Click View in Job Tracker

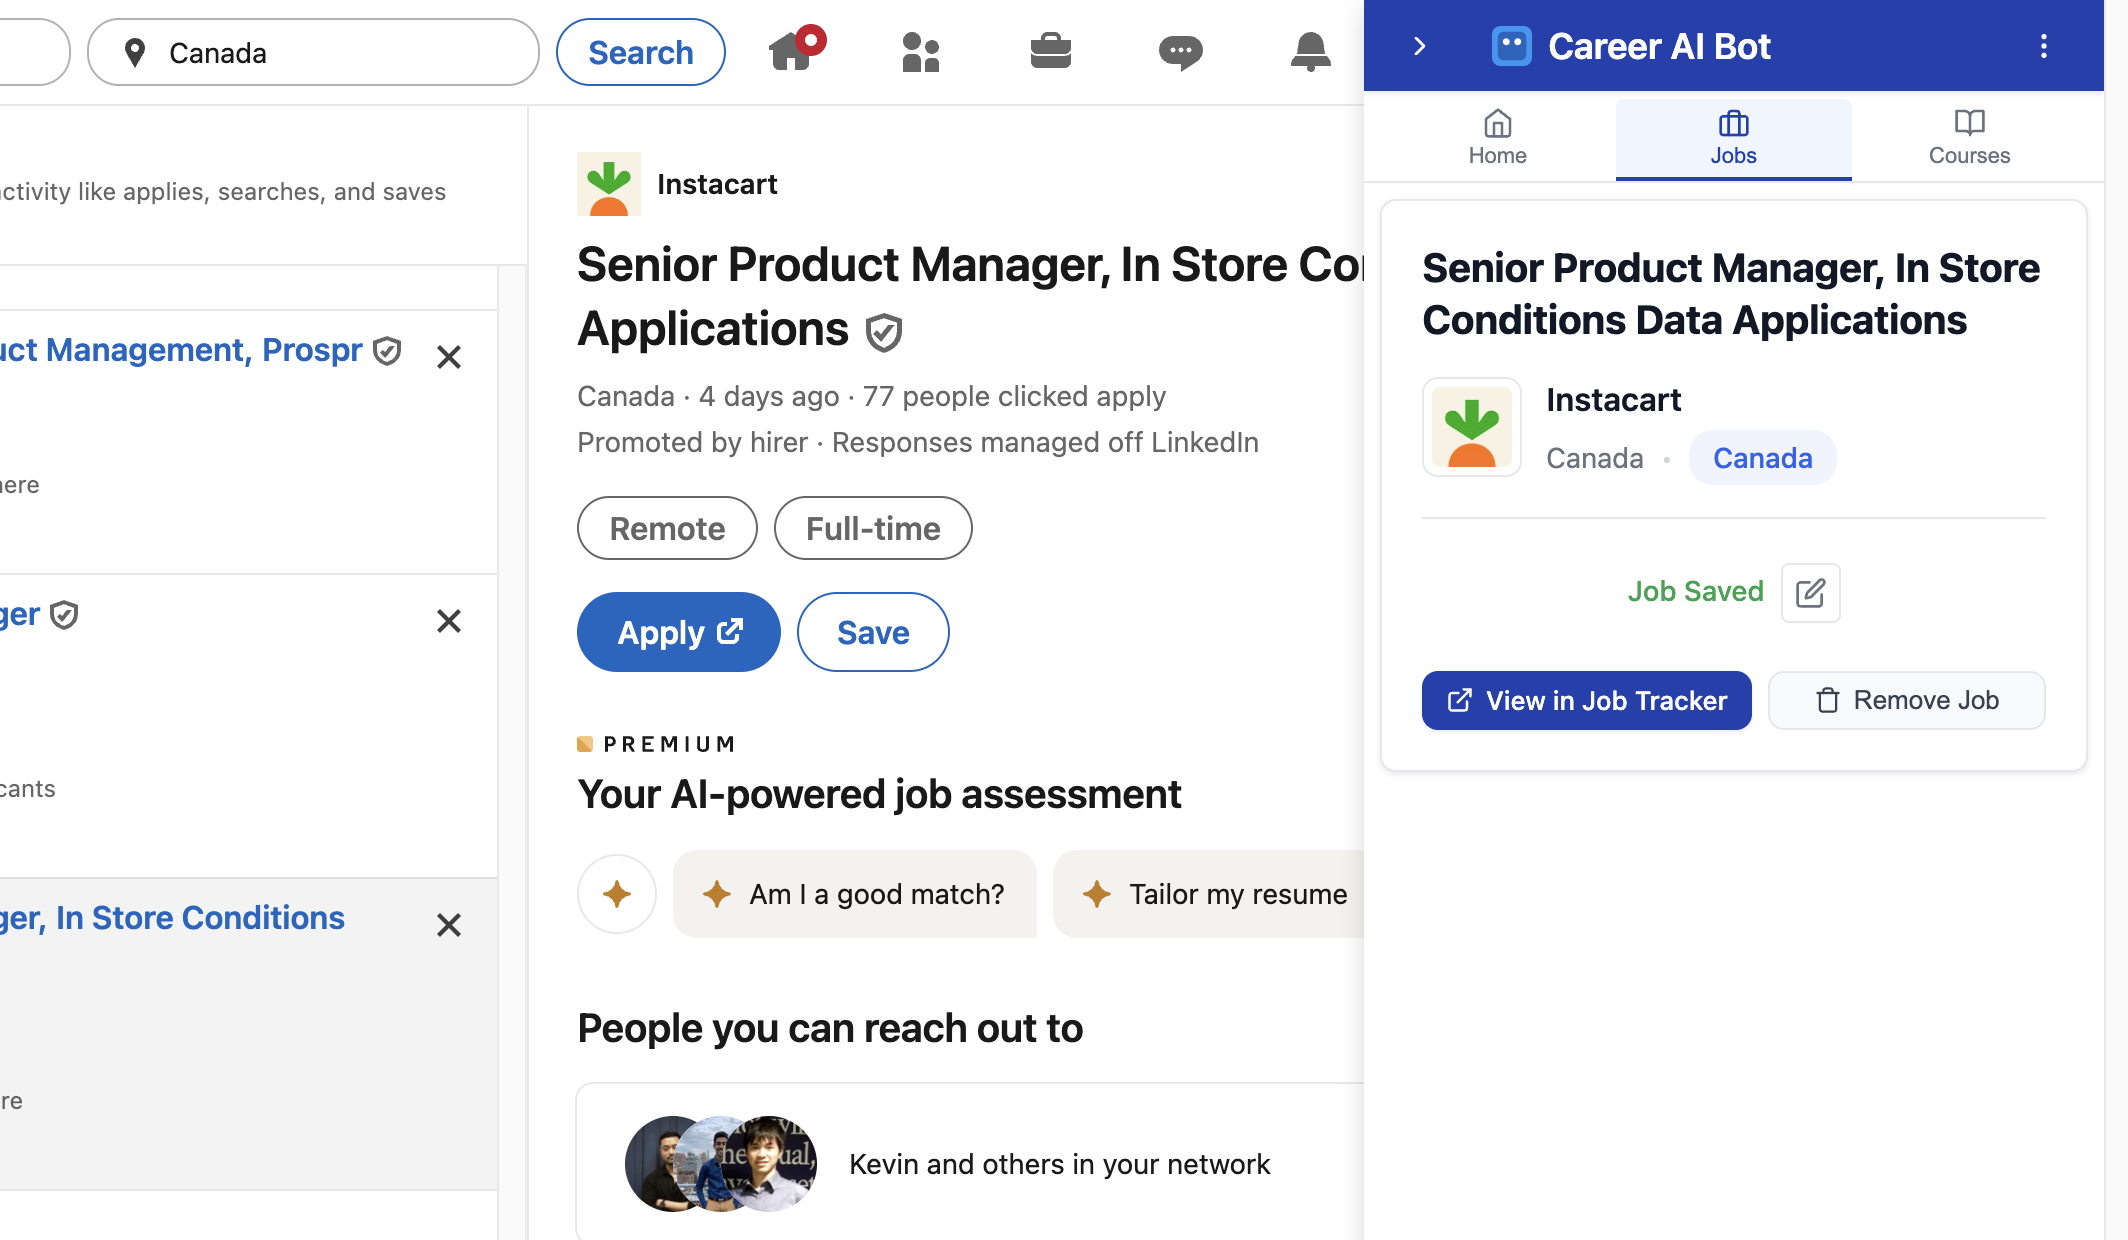[1586, 700]
